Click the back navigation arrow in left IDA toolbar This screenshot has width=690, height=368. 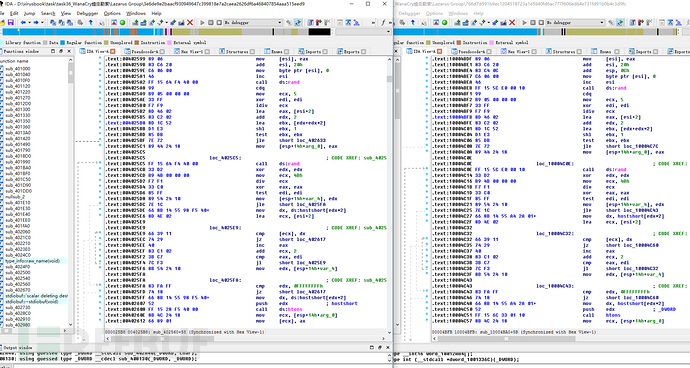23,22
